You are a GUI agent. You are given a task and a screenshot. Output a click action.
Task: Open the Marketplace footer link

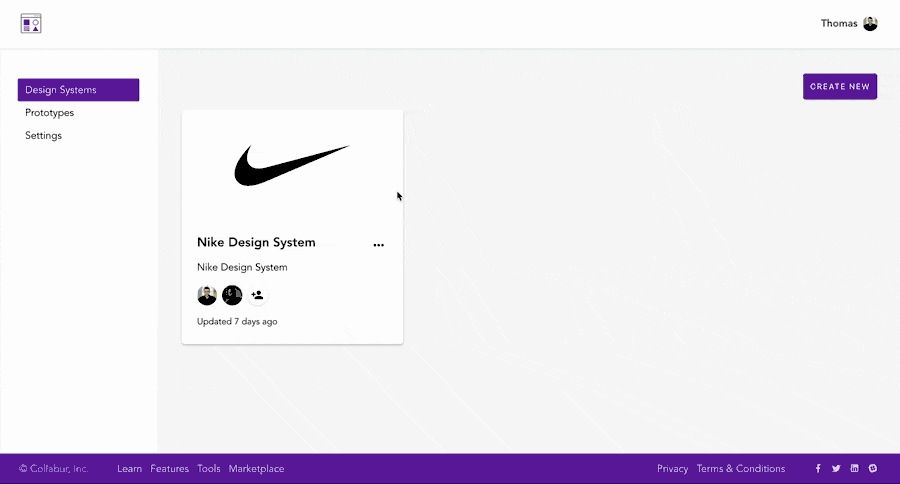(256, 468)
